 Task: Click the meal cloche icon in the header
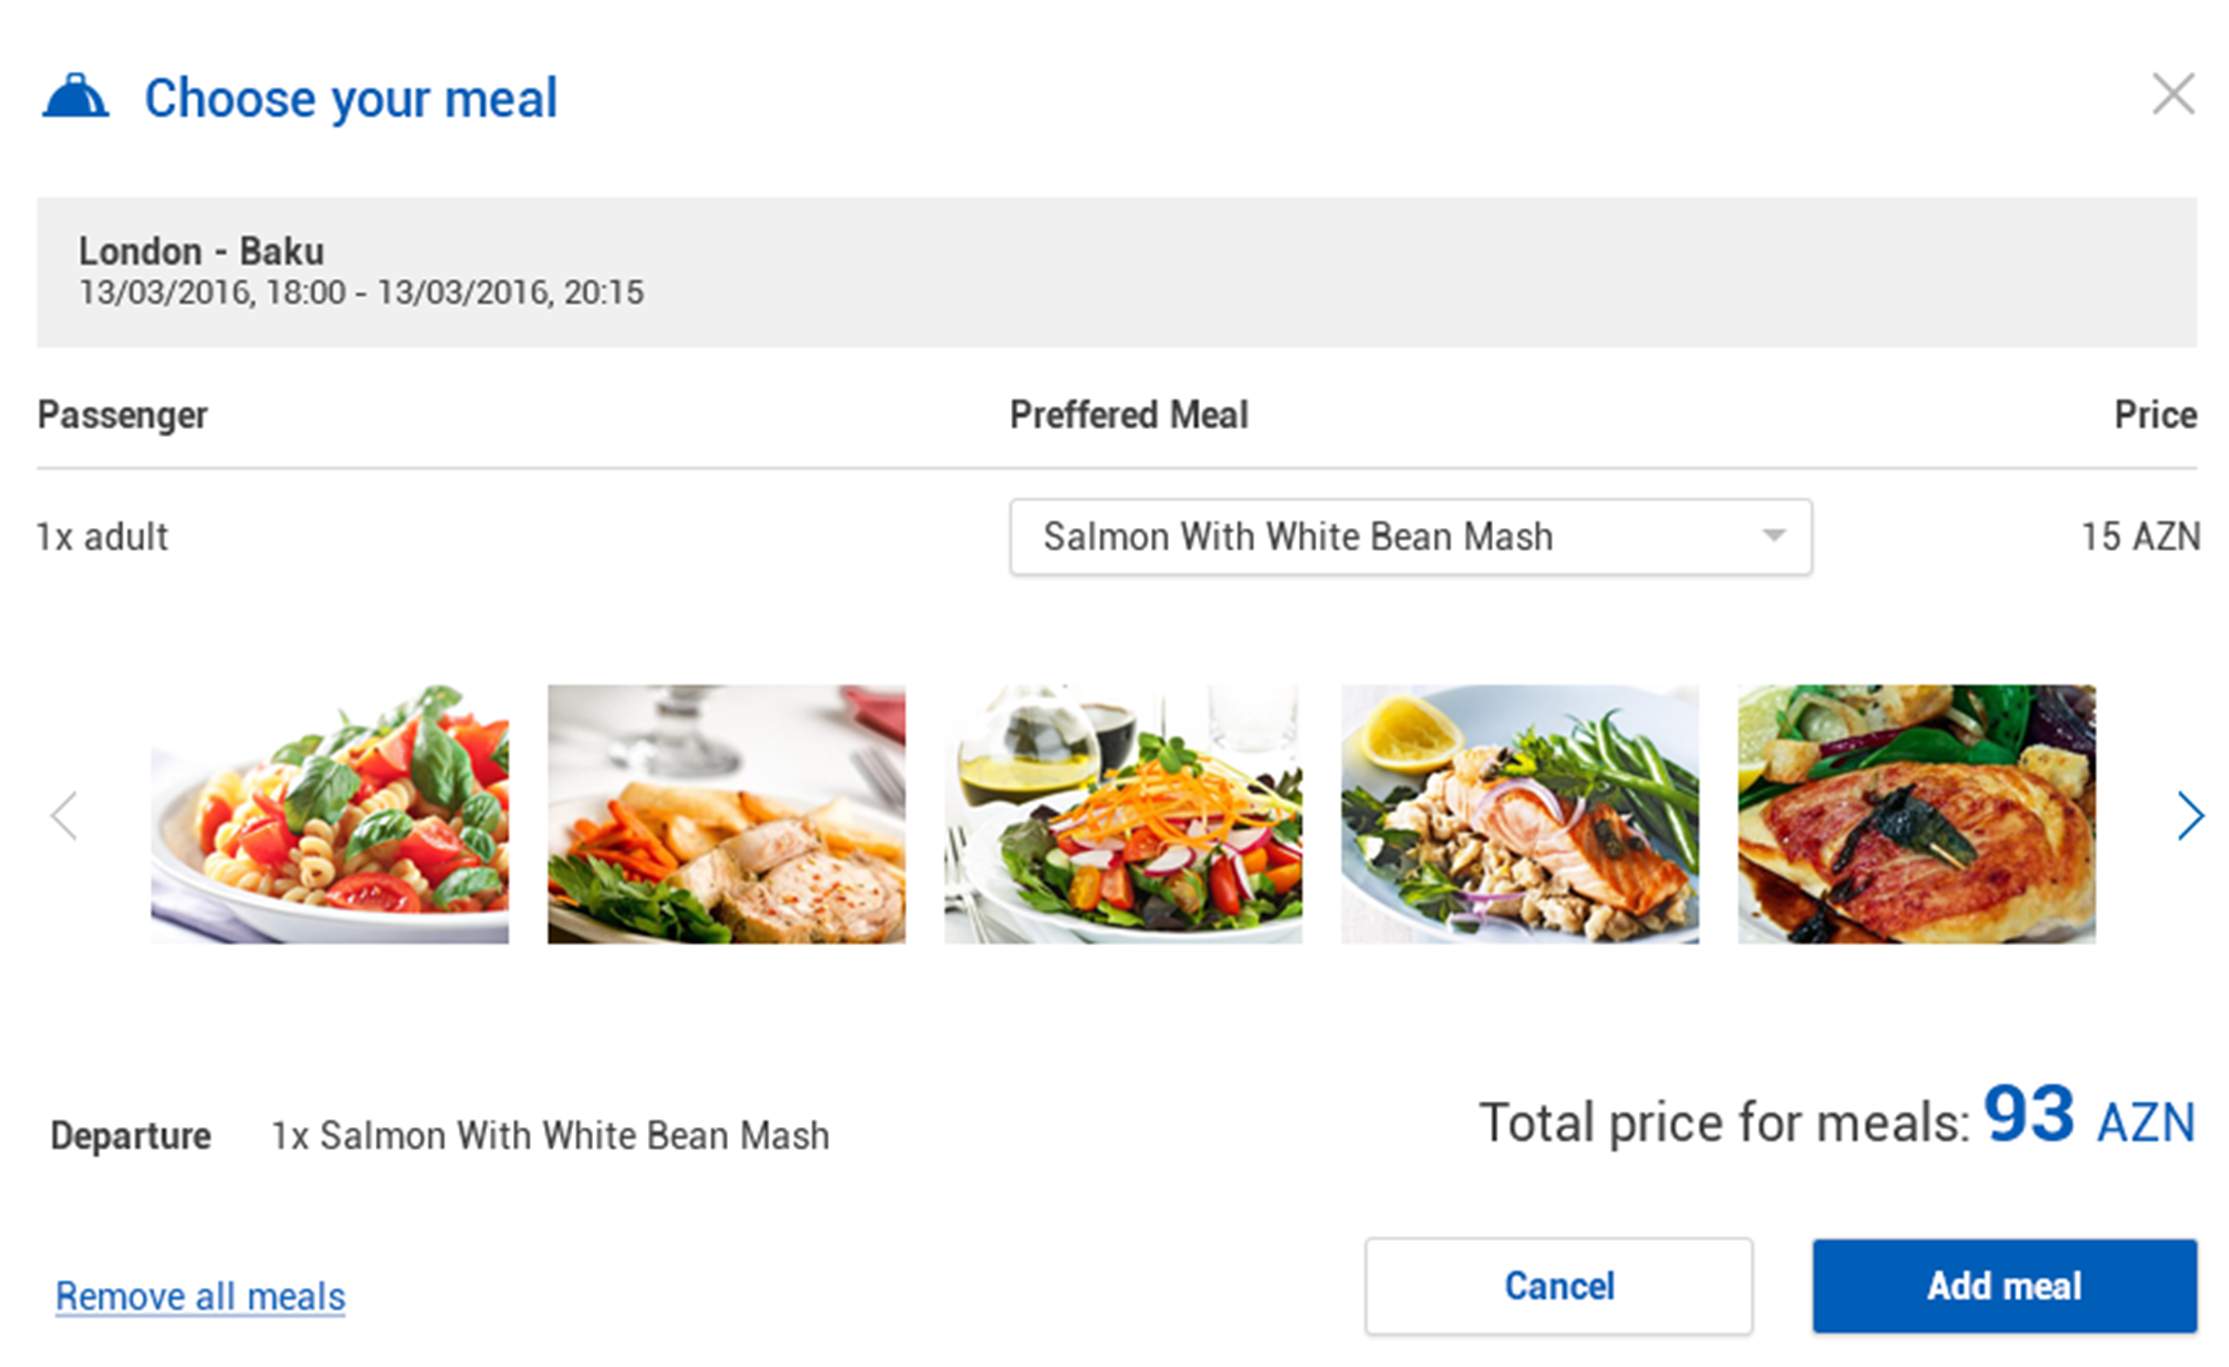click(x=75, y=97)
